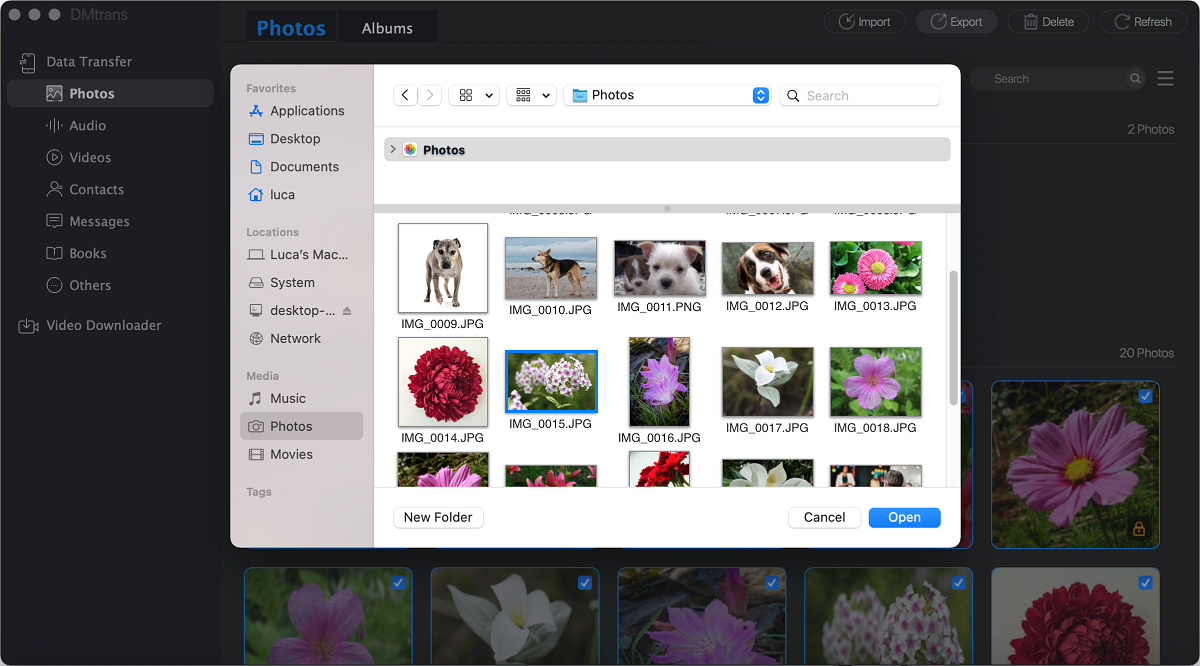
Task: Uncheck purple crocus photo checkbox in DMtrans
Action: [x=772, y=583]
